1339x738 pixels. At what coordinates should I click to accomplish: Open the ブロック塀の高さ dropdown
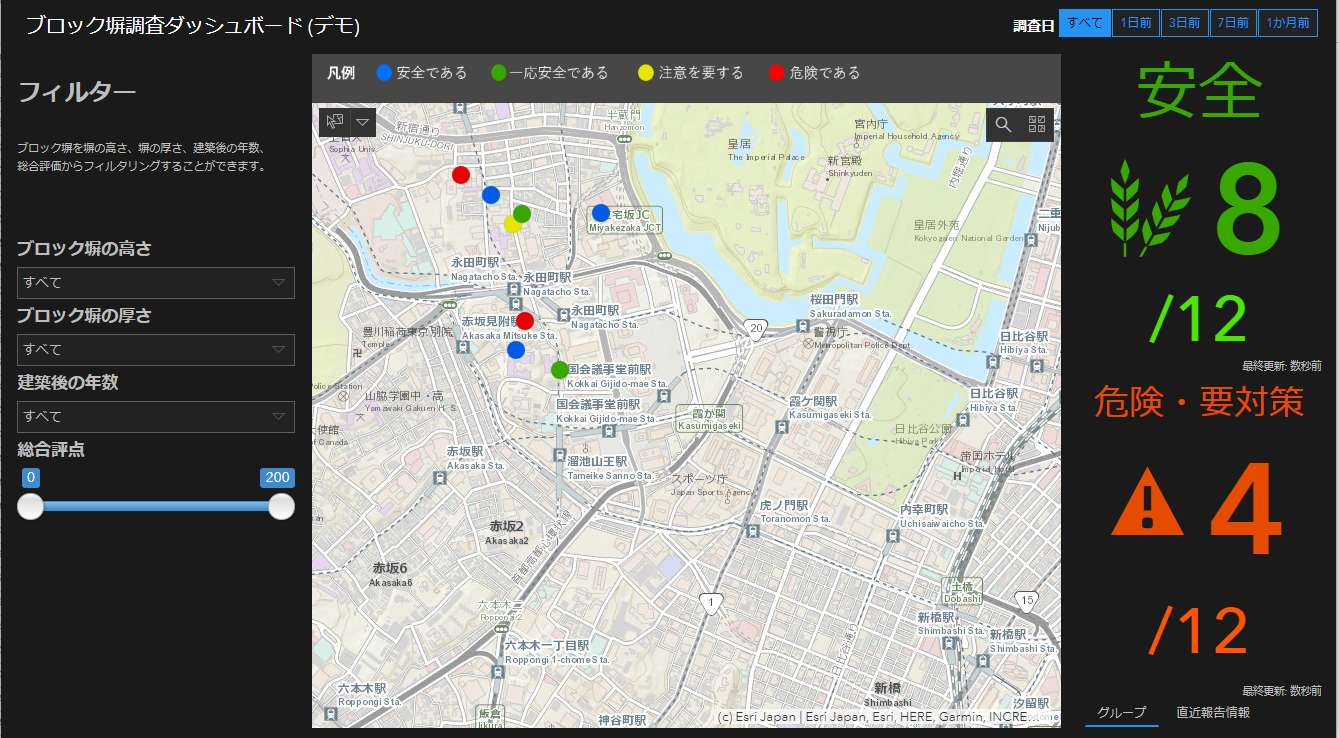[x=156, y=283]
